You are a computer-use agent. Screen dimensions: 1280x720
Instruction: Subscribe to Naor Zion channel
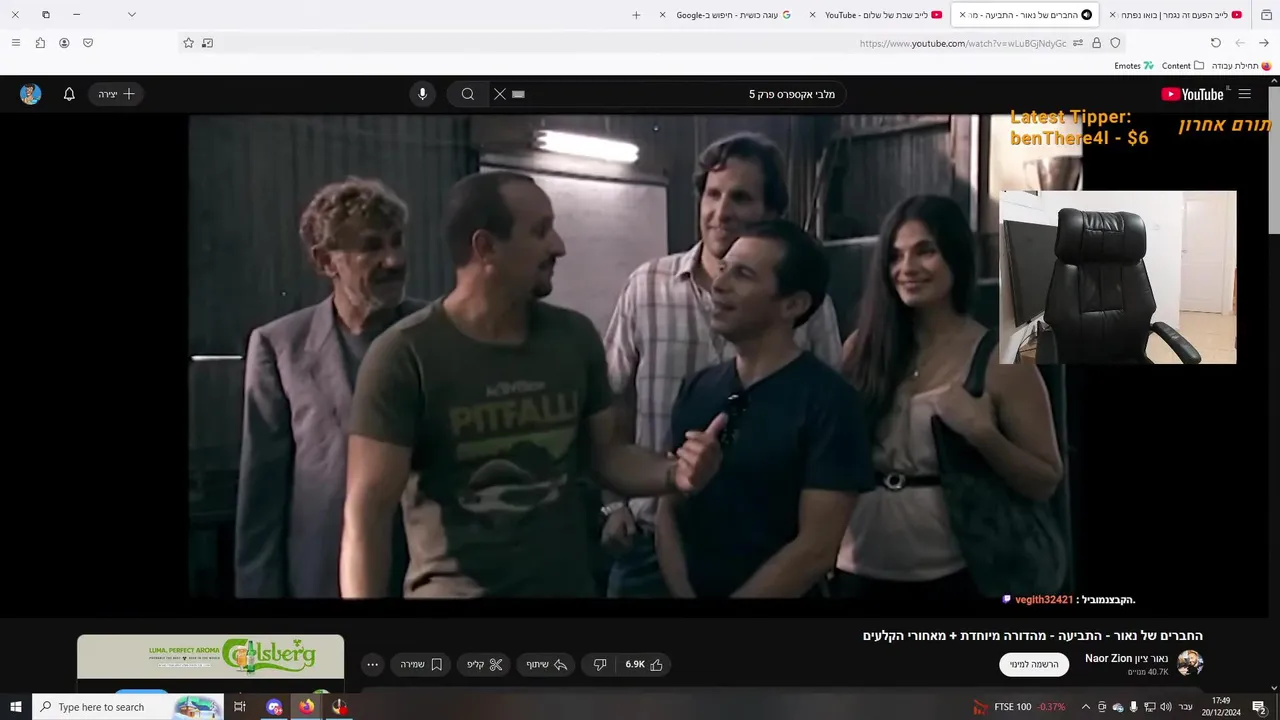(x=1034, y=664)
